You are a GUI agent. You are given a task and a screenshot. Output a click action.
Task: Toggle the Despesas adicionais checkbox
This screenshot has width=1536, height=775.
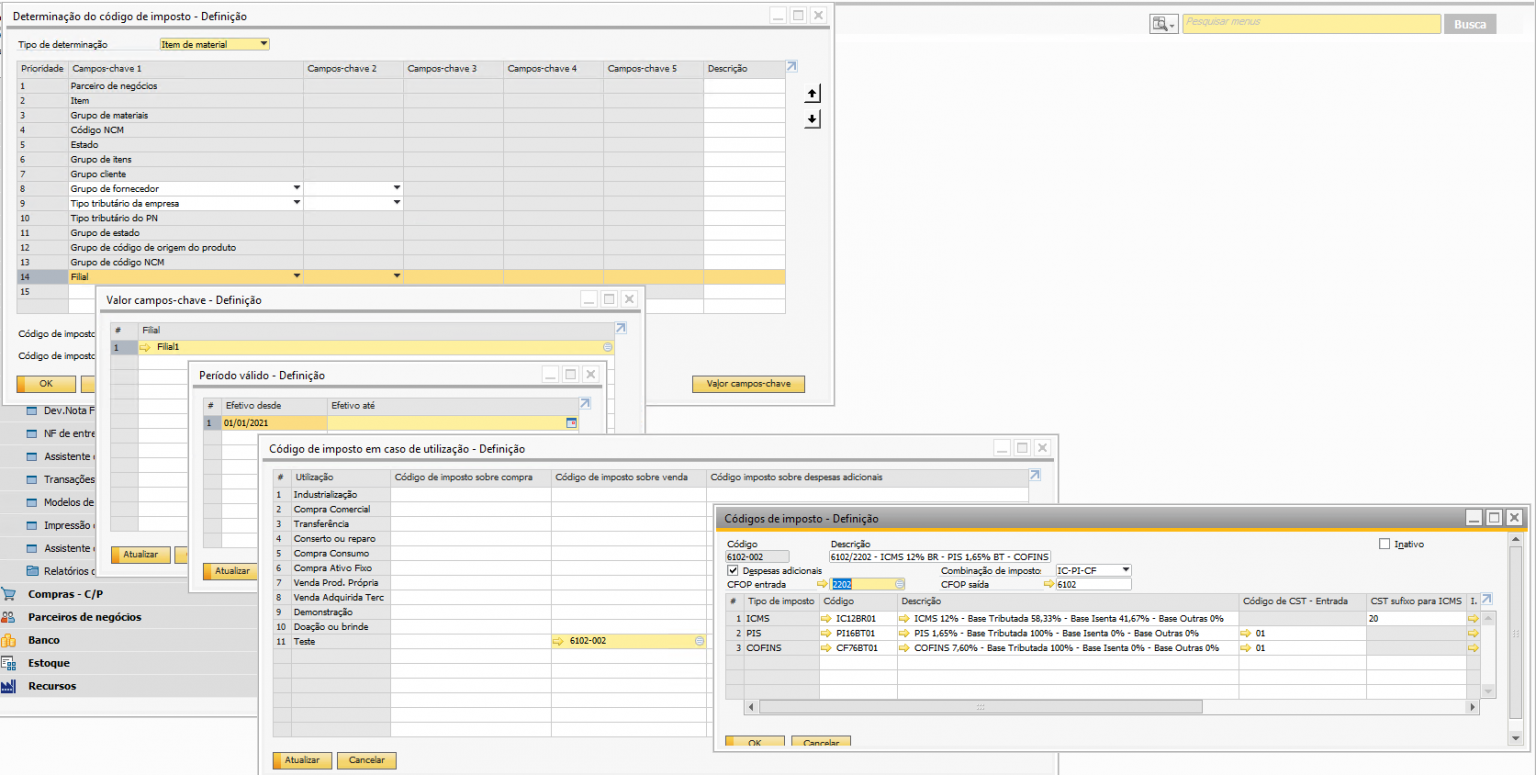click(733, 570)
